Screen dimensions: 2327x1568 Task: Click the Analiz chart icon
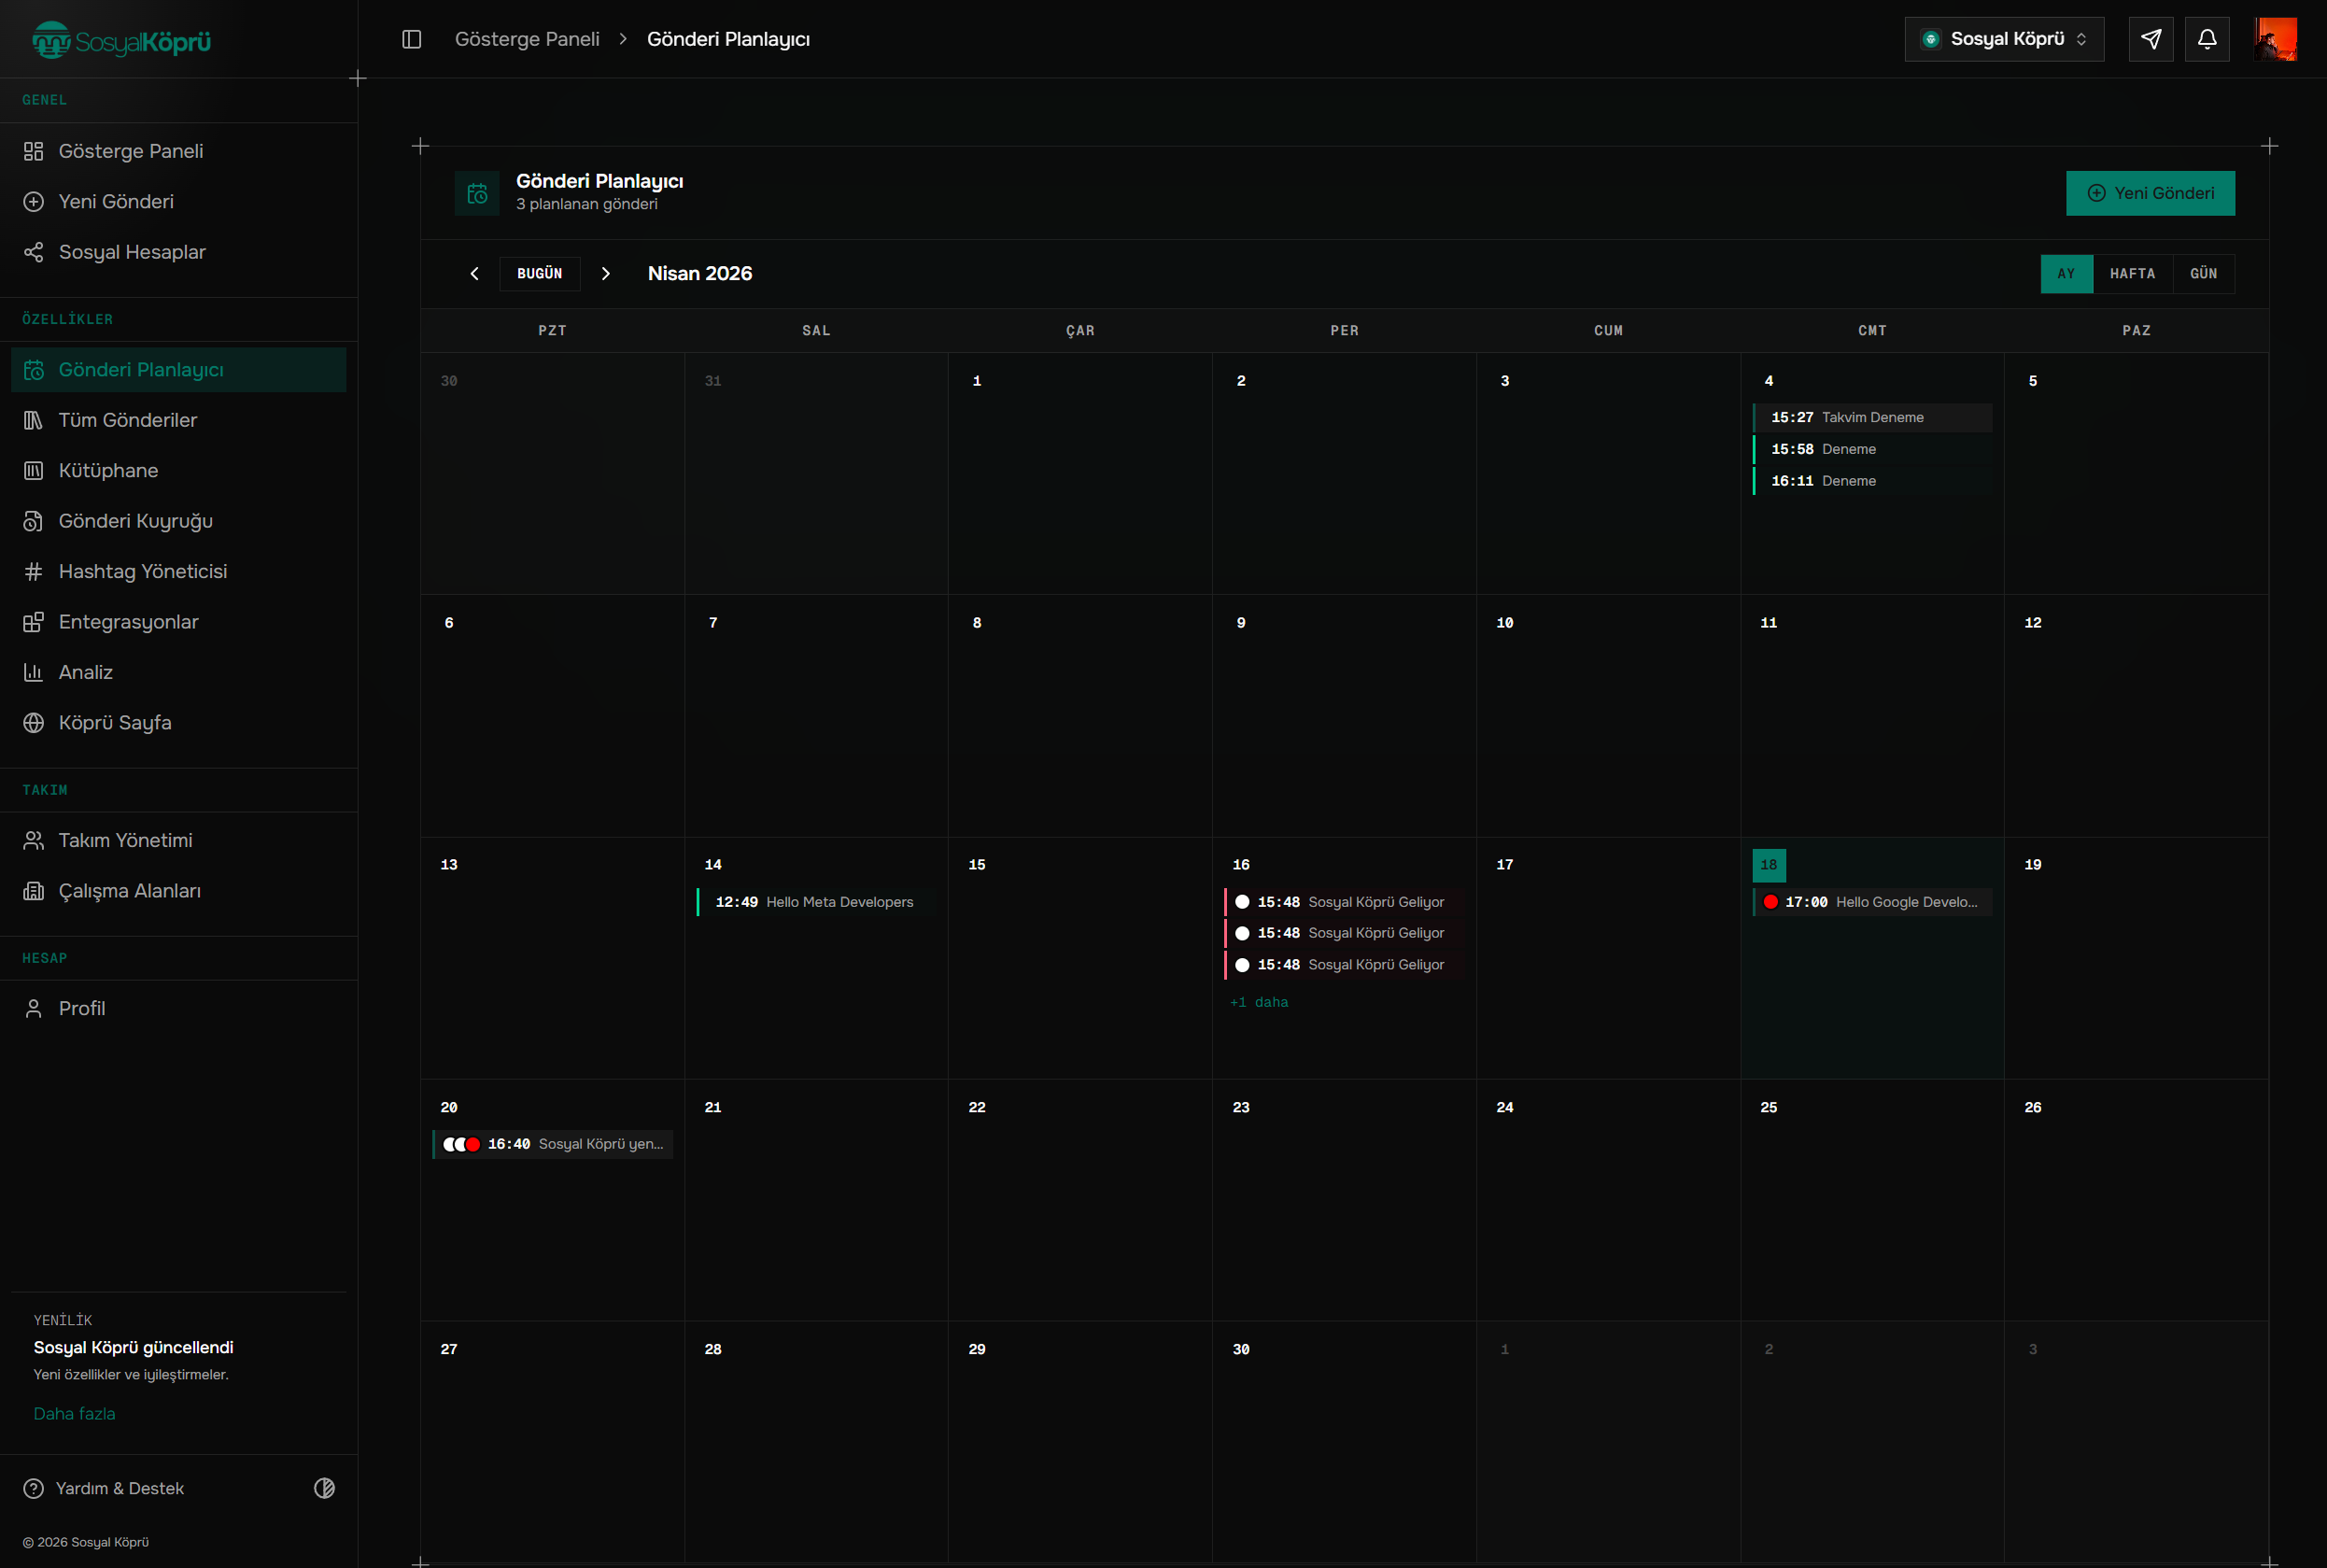(x=33, y=672)
